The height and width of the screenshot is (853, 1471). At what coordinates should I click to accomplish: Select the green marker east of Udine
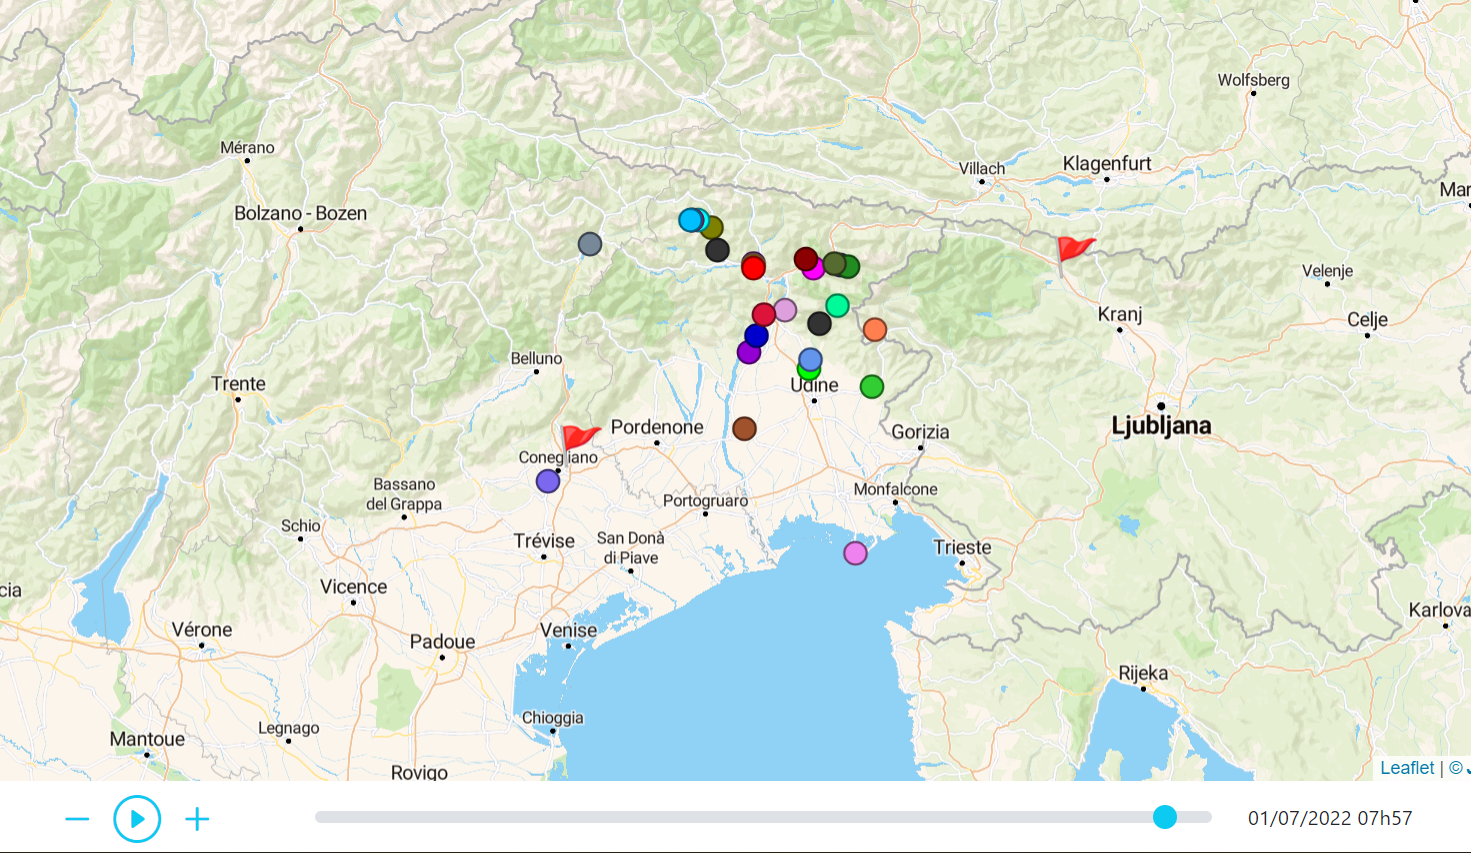pos(872,387)
